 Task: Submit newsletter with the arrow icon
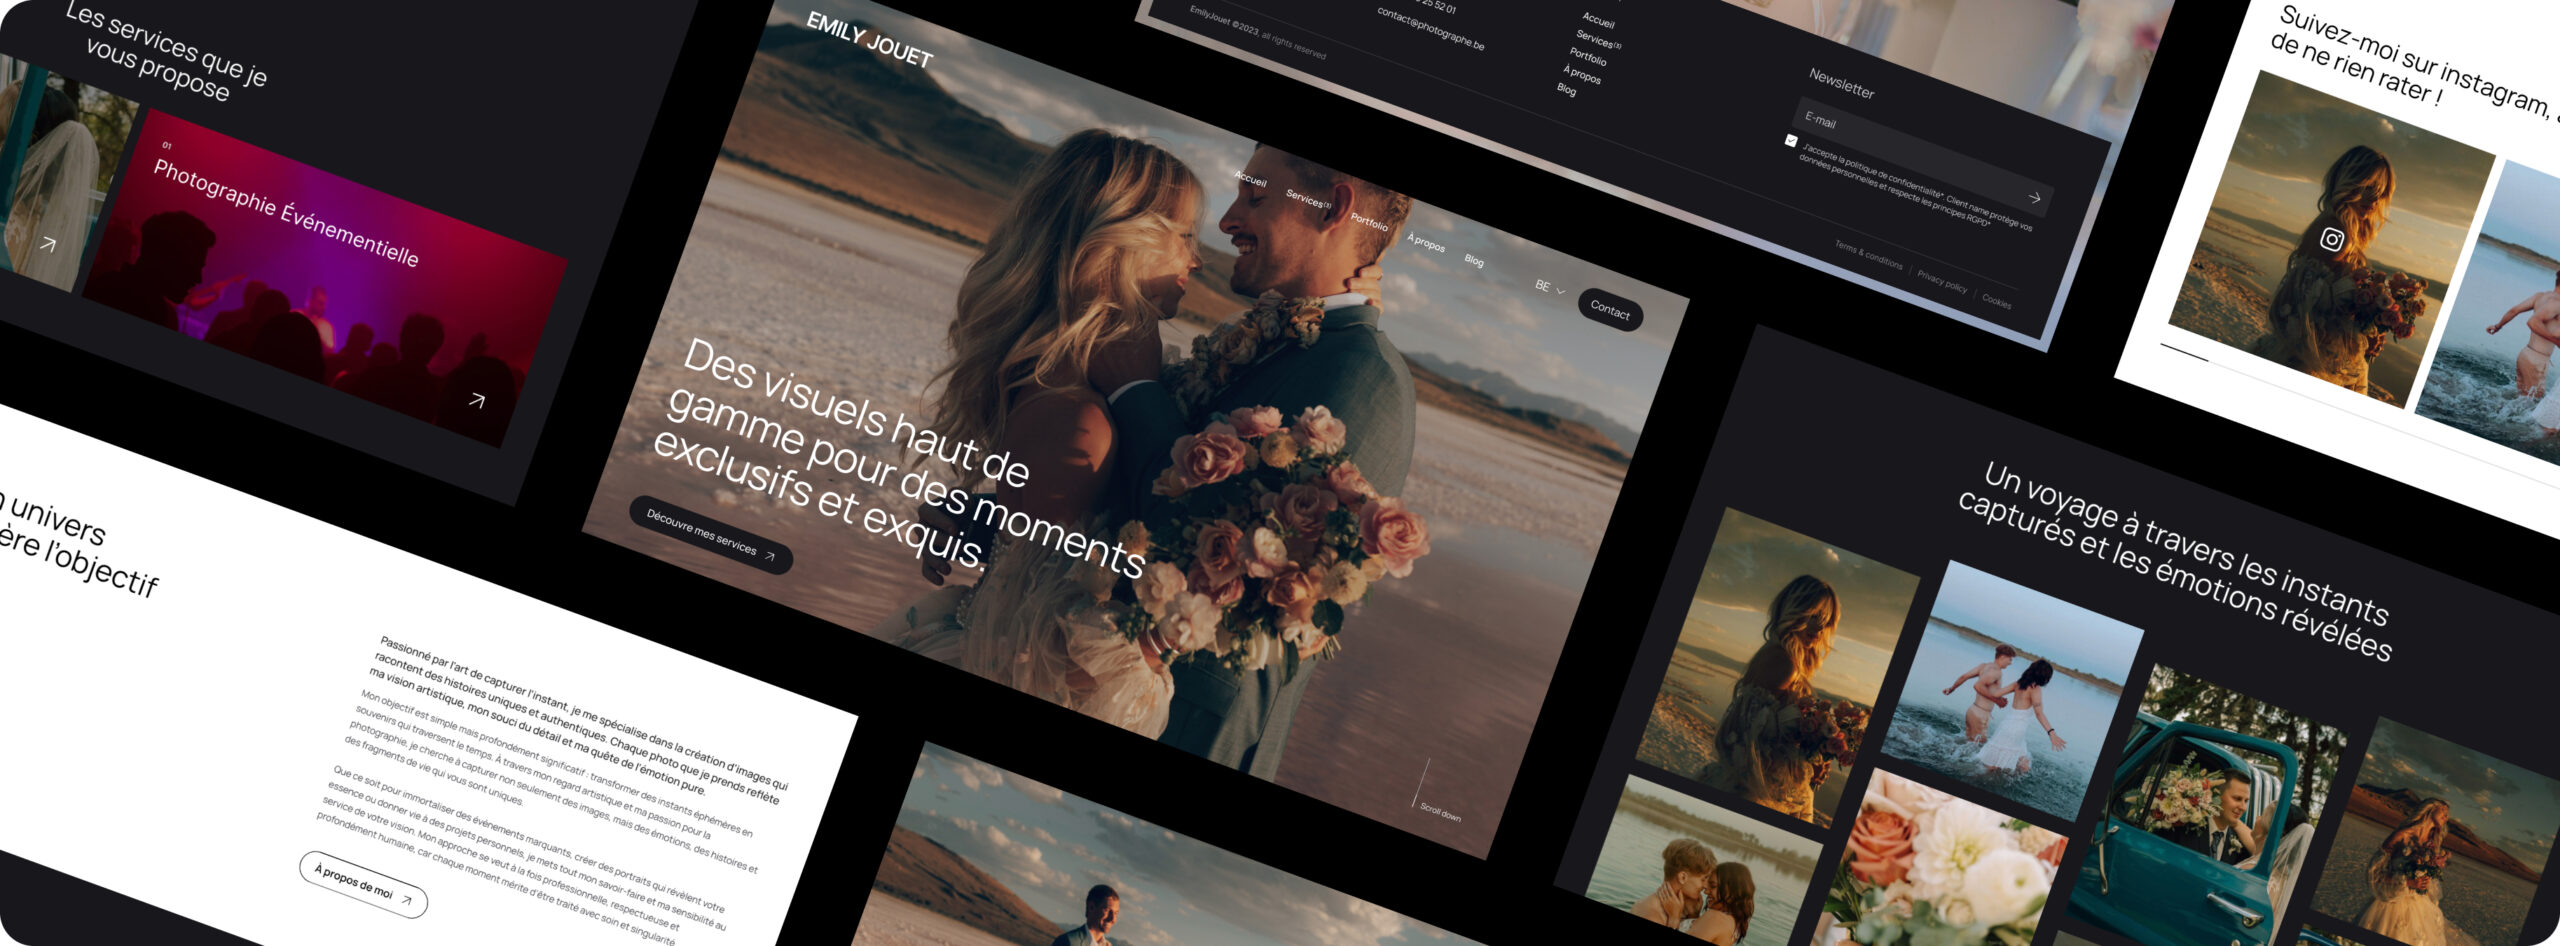(x=2033, y=198)
